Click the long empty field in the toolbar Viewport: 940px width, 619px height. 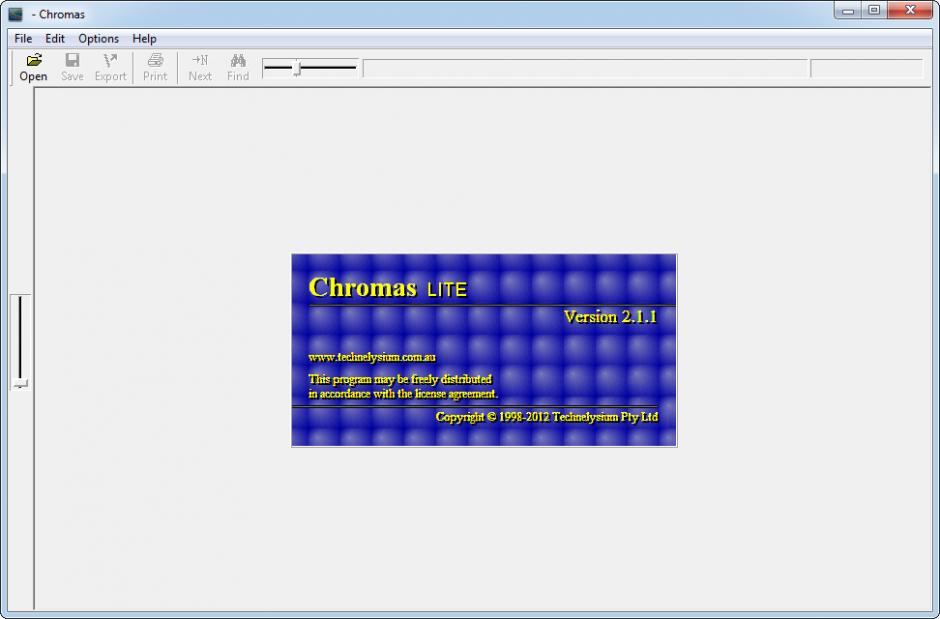pyautogui.click(x=584, y=68)
